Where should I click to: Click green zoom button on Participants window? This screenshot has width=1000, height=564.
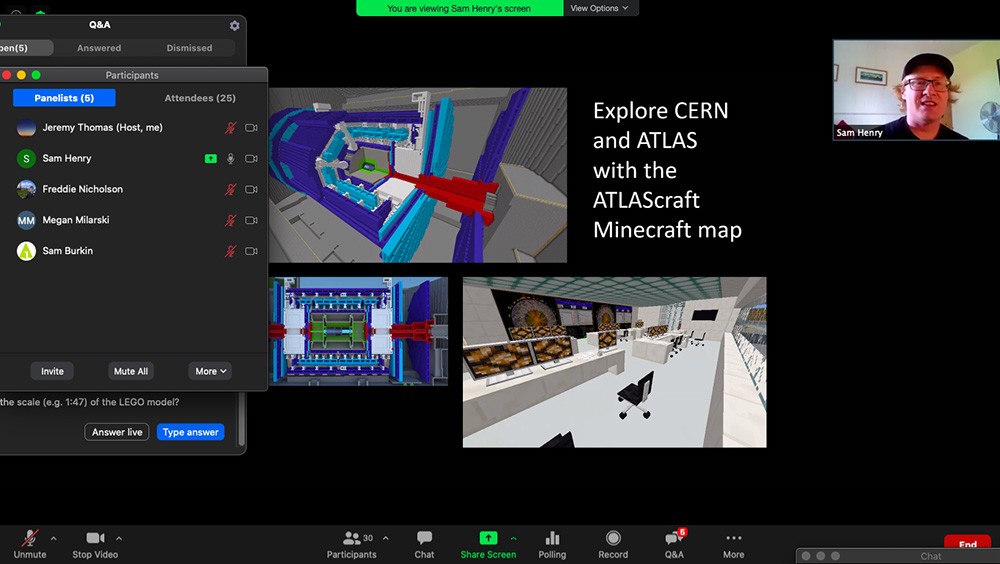click(36, 75)
